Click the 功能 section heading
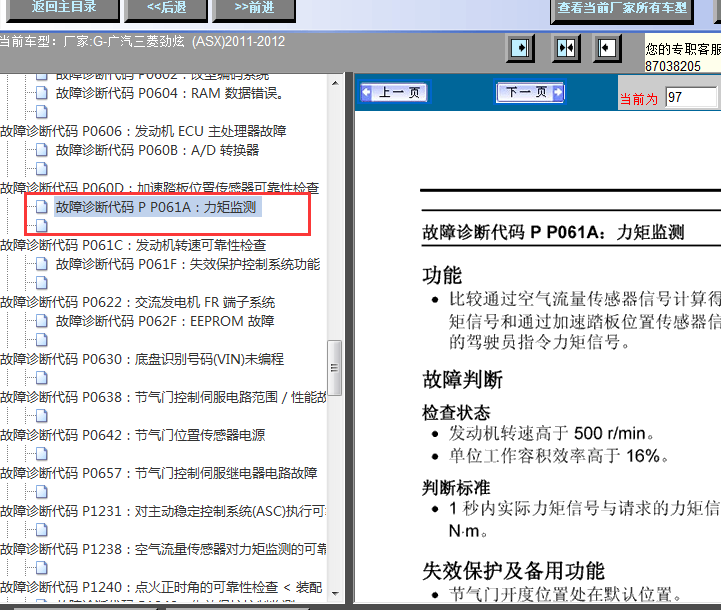This screenshot has width=721, height=610. coord(442,275)
